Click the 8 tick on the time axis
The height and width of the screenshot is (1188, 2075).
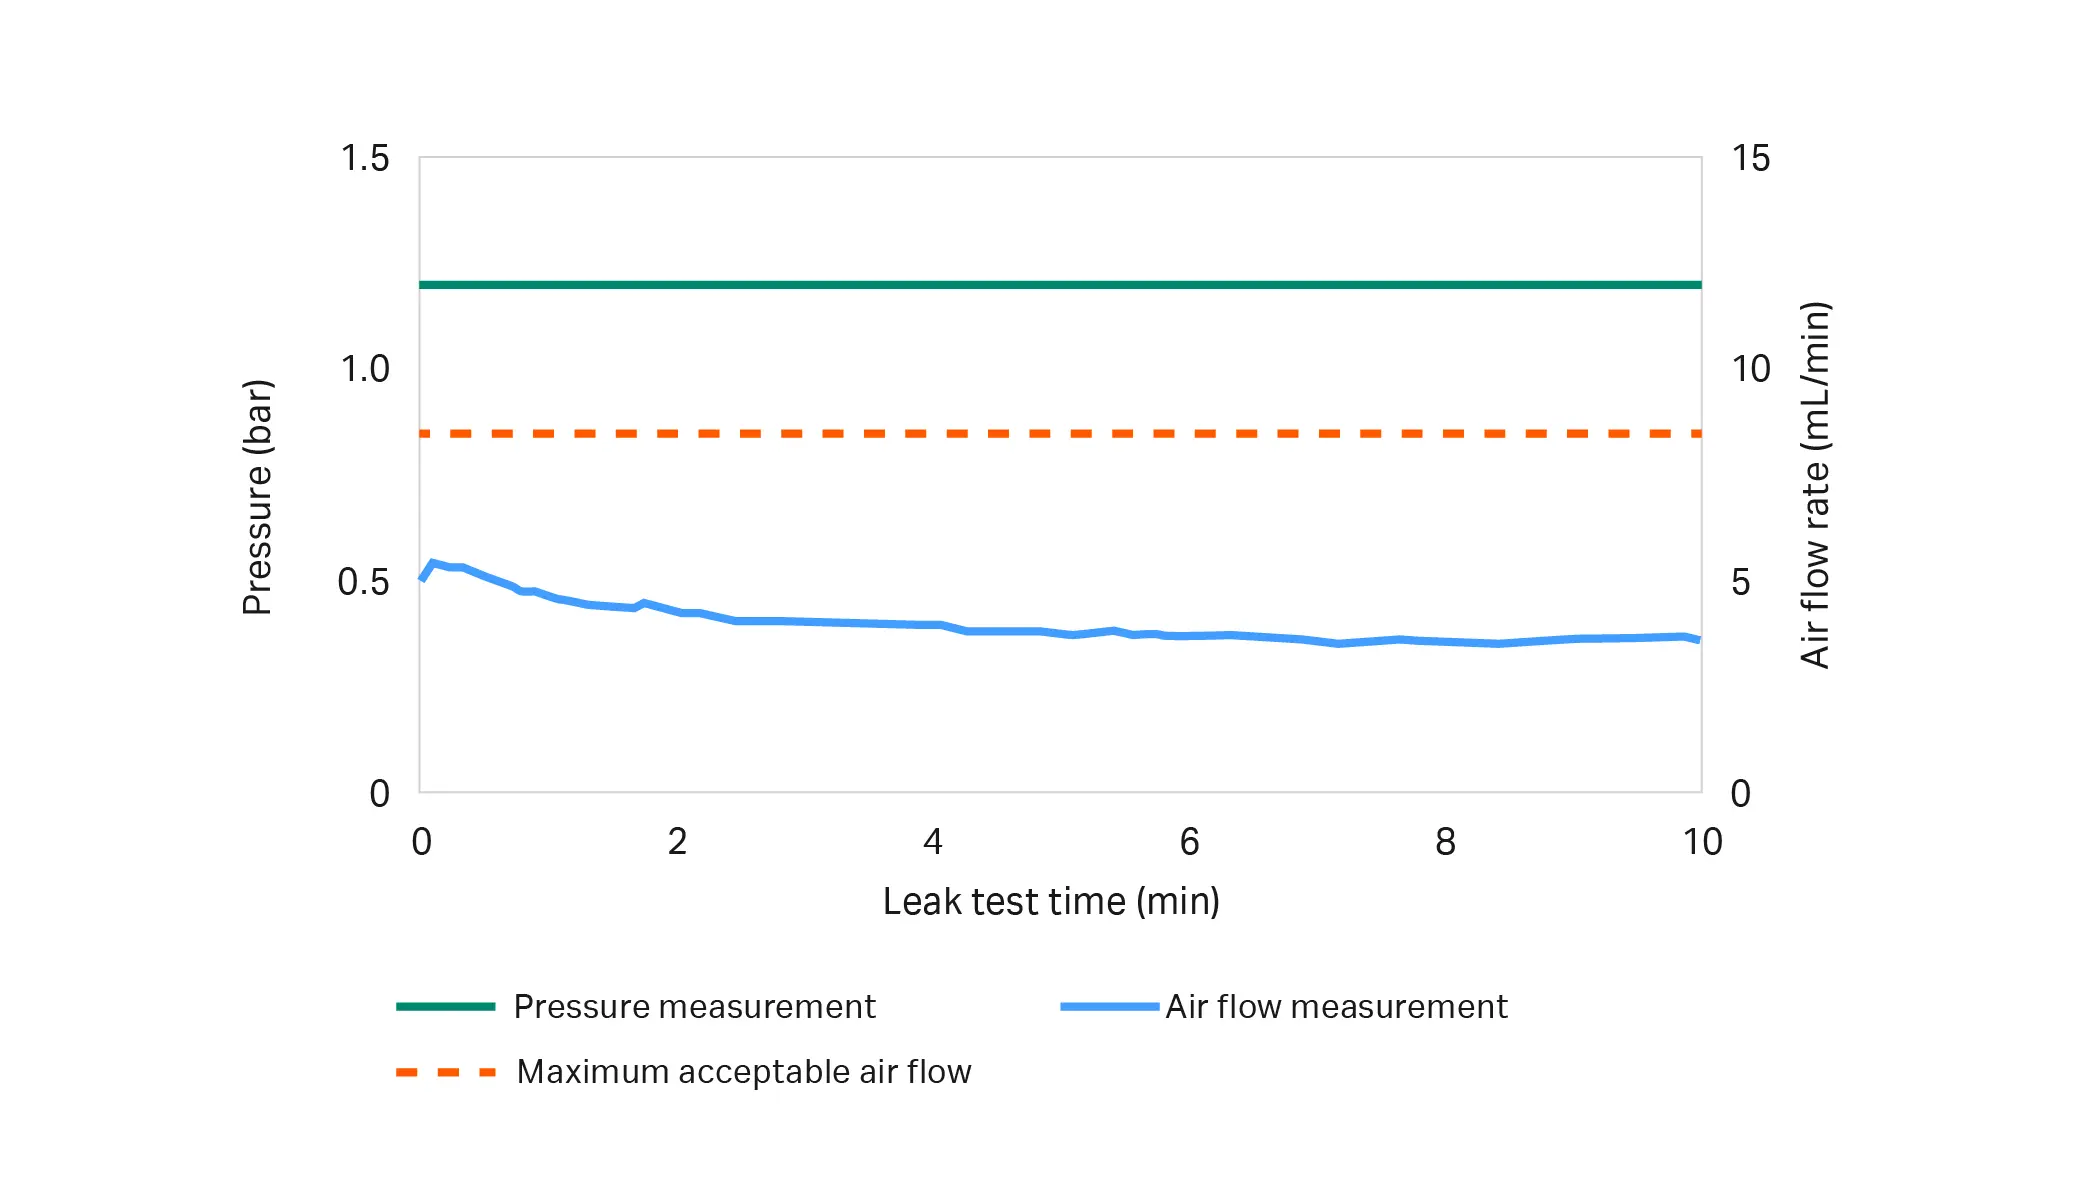point(1445,842)
